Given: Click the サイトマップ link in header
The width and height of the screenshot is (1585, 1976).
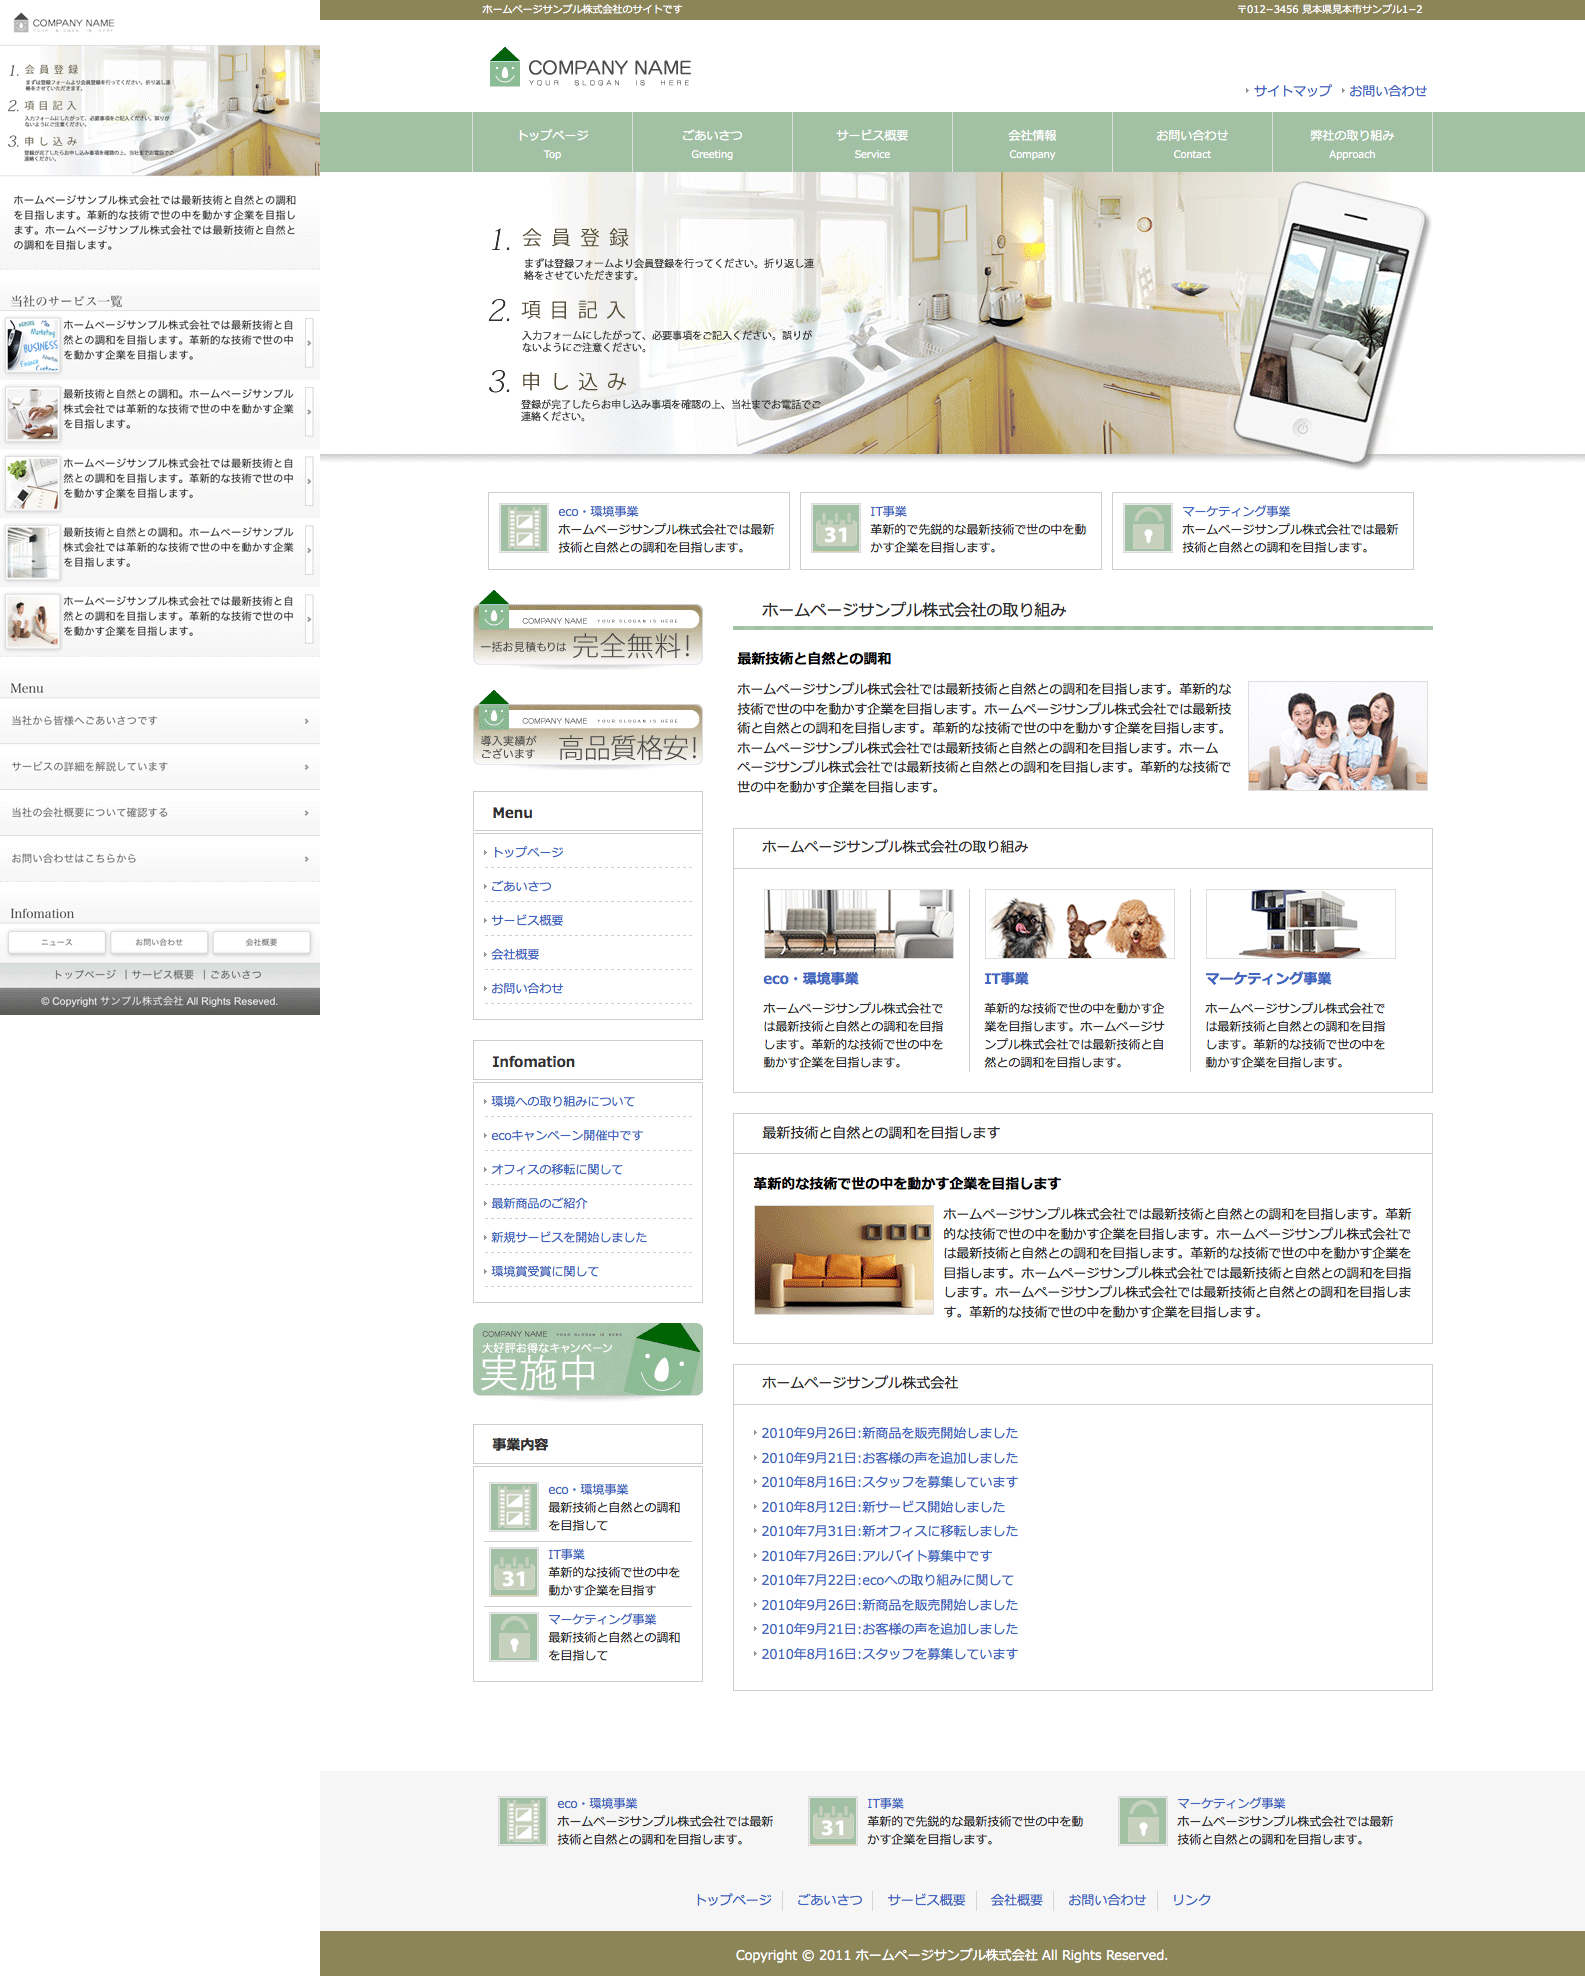Looking at the screenshot, I should pyautogui.click(x=1292, y=91).
